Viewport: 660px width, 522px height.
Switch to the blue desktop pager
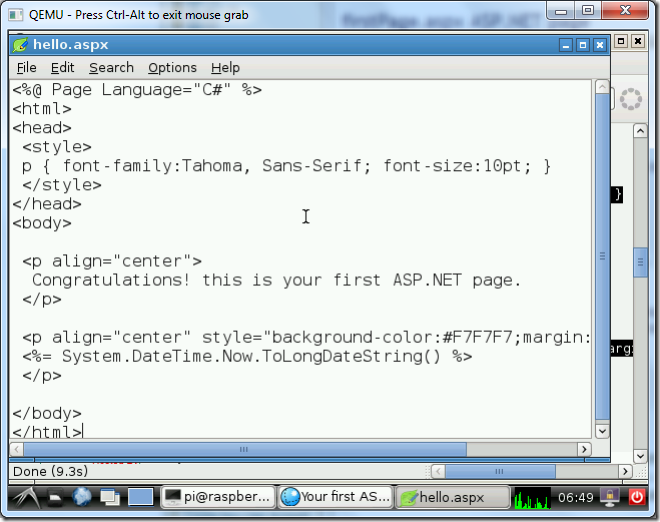tap(141, 497)
